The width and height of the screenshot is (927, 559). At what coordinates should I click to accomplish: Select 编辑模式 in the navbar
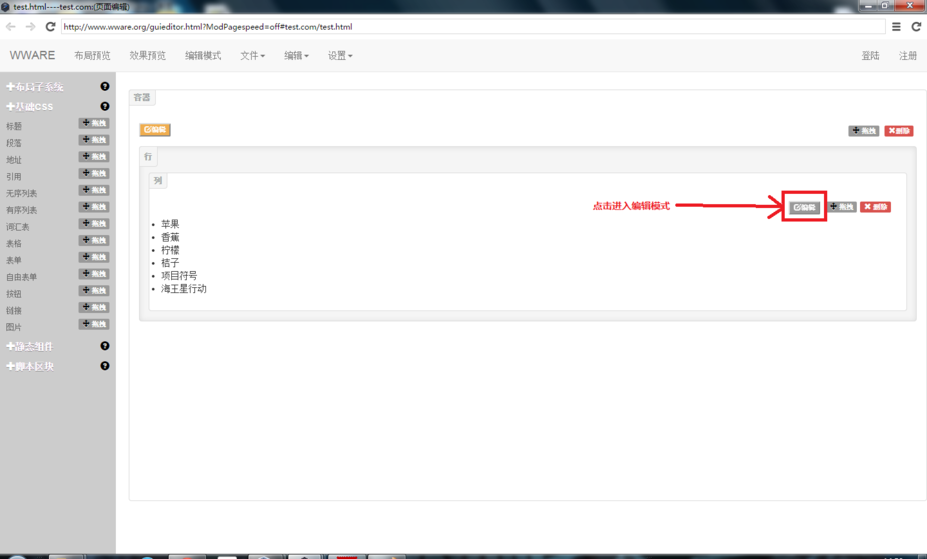[x=203, y=56]
